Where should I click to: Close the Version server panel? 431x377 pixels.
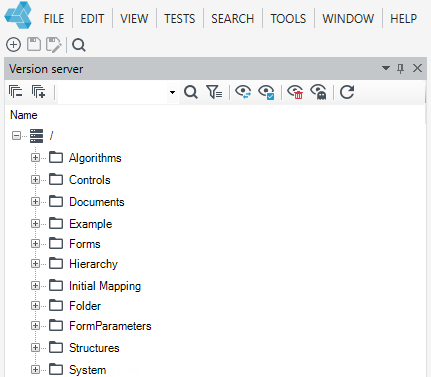click(x=417, y=68)
